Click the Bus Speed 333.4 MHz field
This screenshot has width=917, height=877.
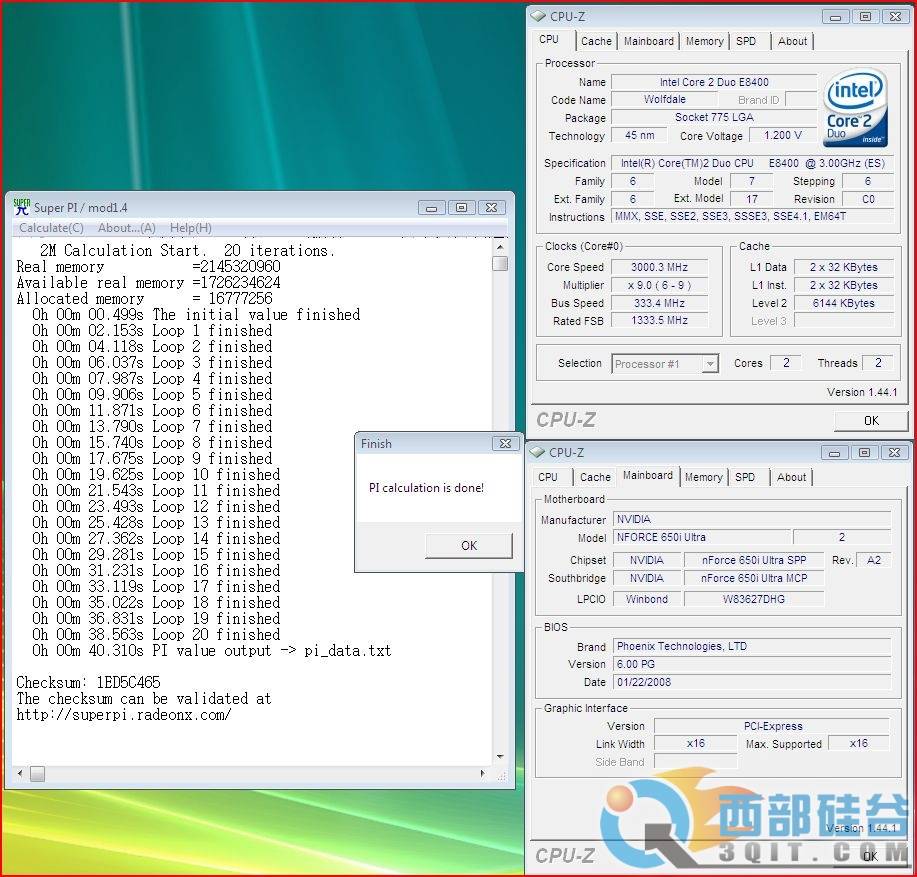click(660, 303)
